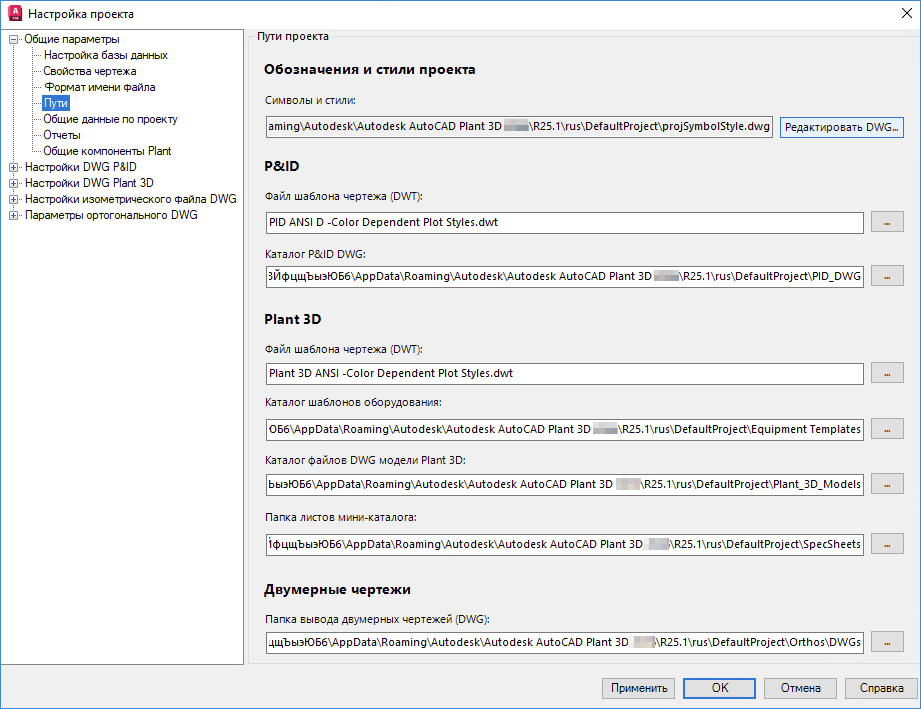Image resolution: width=921 pixels, height=709 pixels.
Task: Select Отчеты in the settings tree
Action: pos(62,135)
